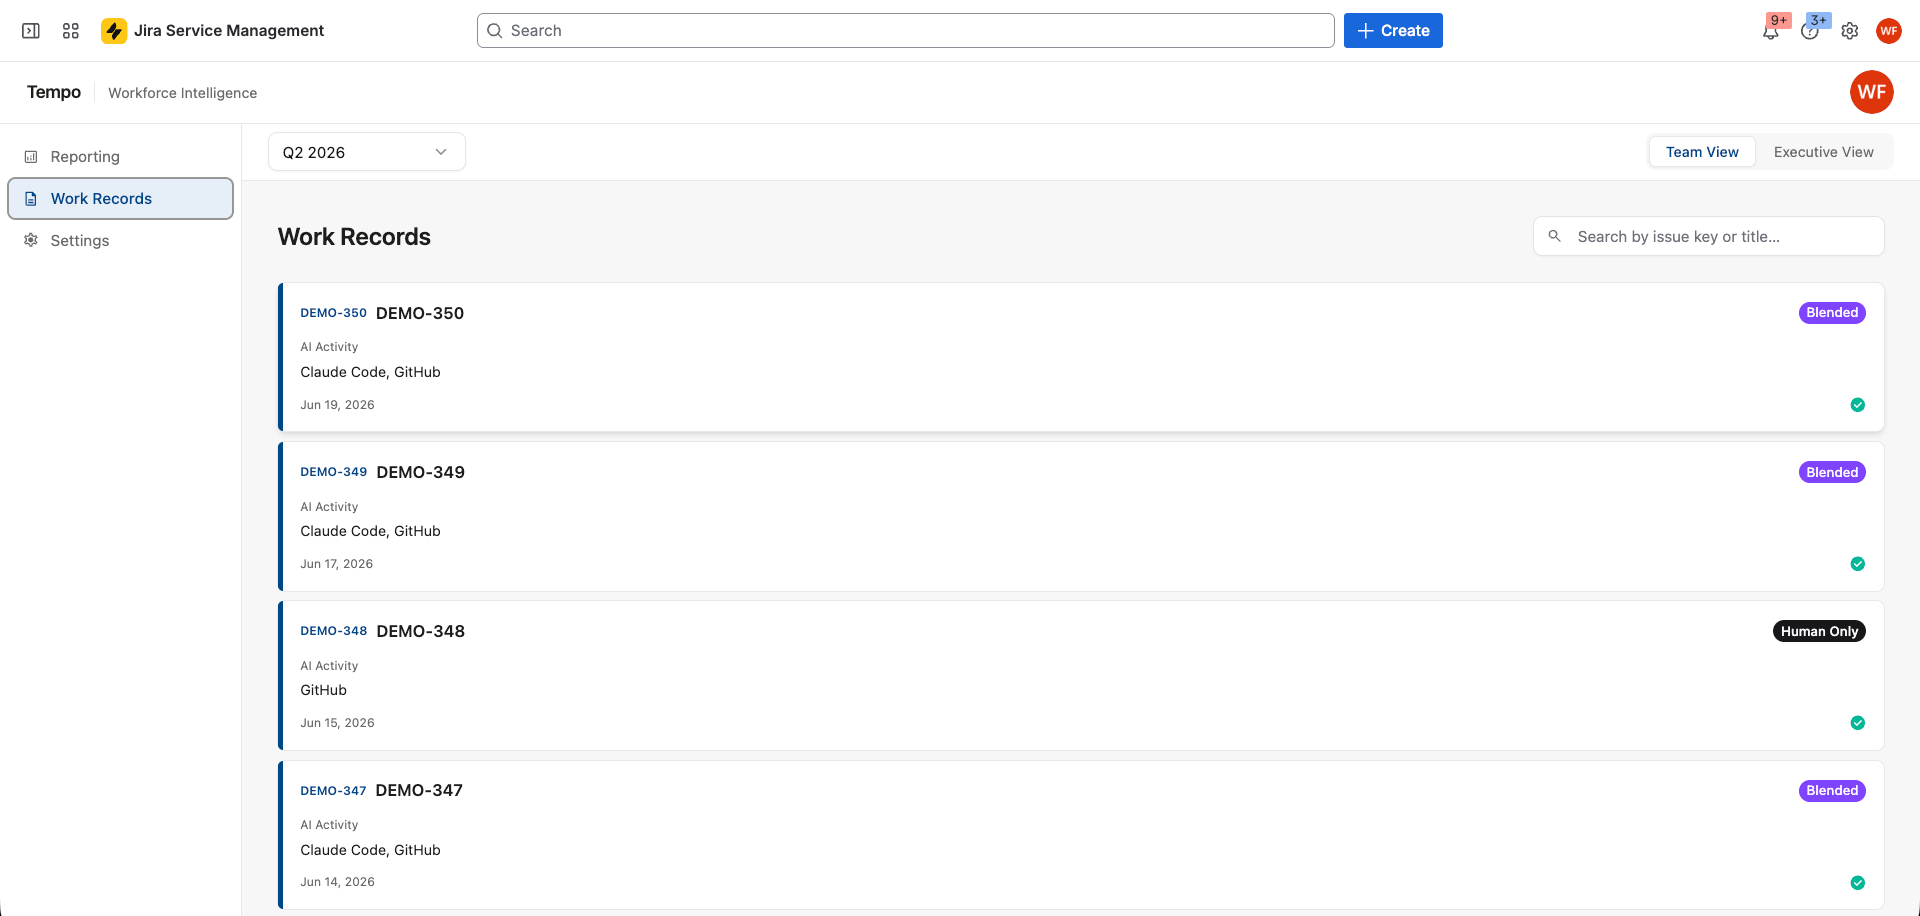Click the DEMO-350 card title
The width and height of the screenshot is (1920, 916).
click(x=420, y=313)
